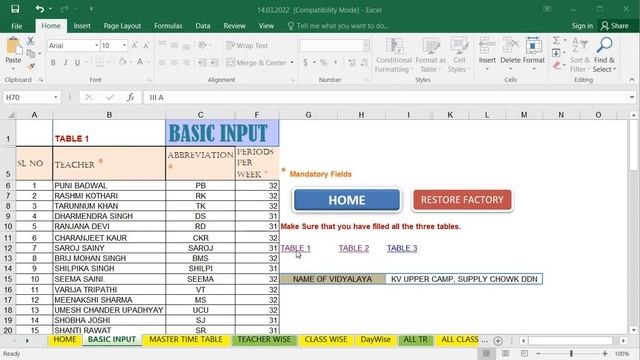Expand the formula bar chevron
Screen dimensions: 640x360
coord(632,97)
